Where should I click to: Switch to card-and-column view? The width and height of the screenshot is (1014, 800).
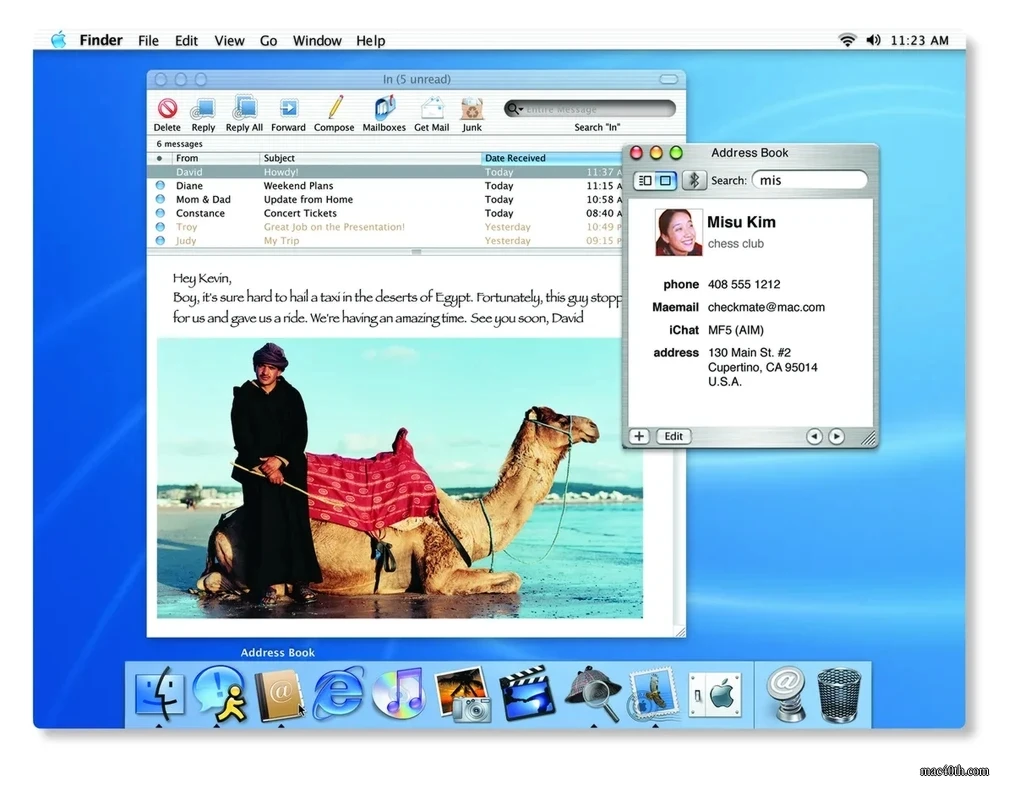click(645, 180)
